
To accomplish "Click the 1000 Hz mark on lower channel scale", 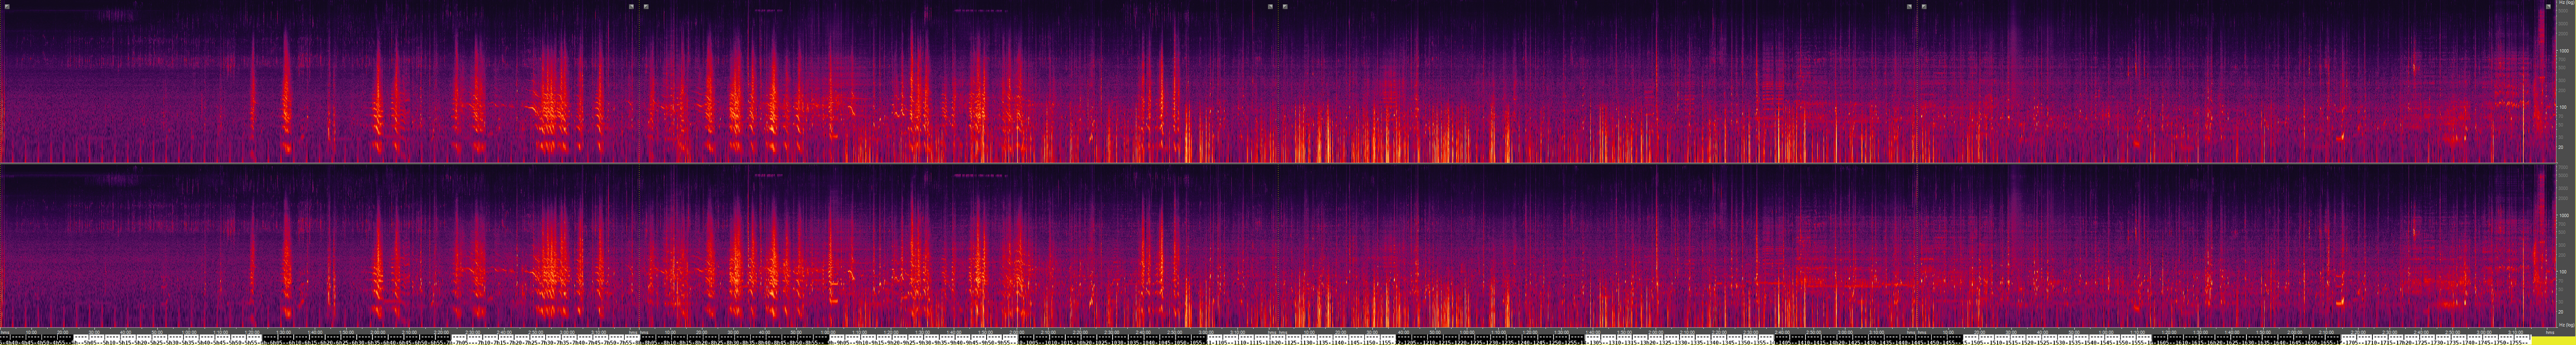I will pos(2563,215).
